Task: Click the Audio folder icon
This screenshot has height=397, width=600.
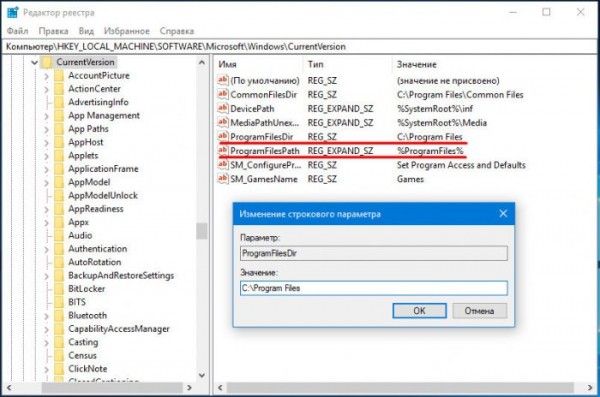Action: (59, 235)
